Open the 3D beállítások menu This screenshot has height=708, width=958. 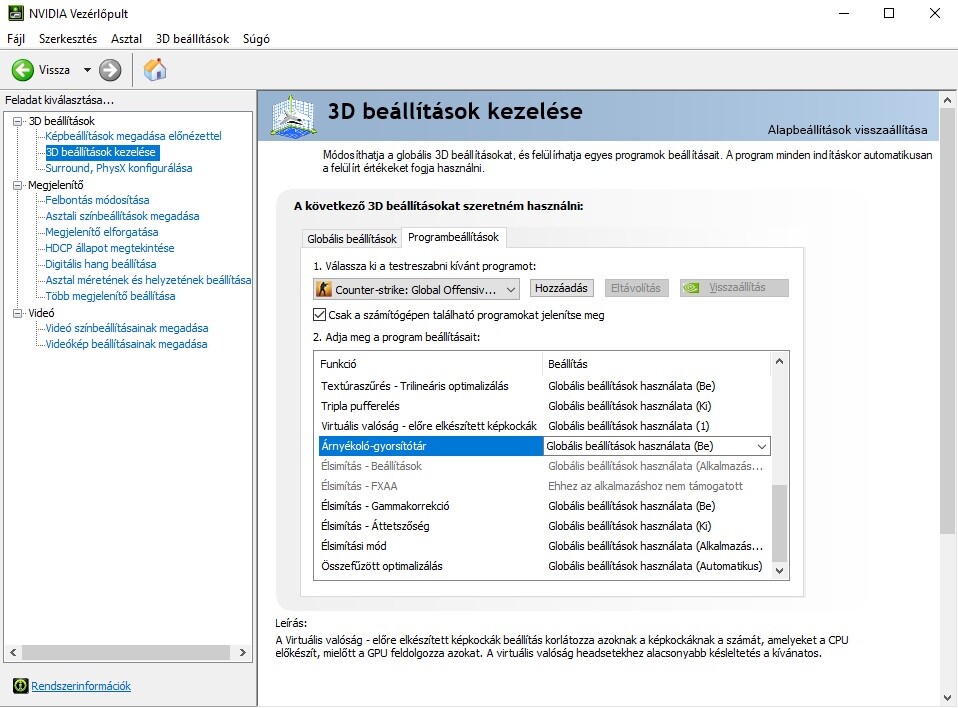(x=192, y=39)
